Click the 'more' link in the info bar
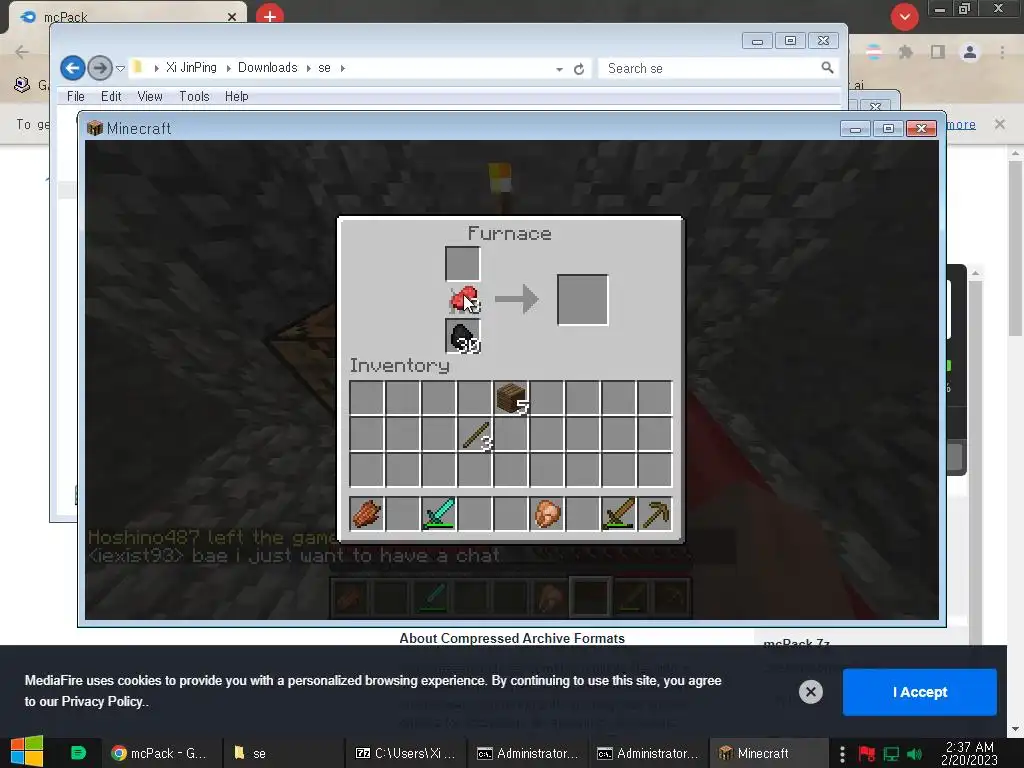1024x768 pixels. [x=961, y=124]
